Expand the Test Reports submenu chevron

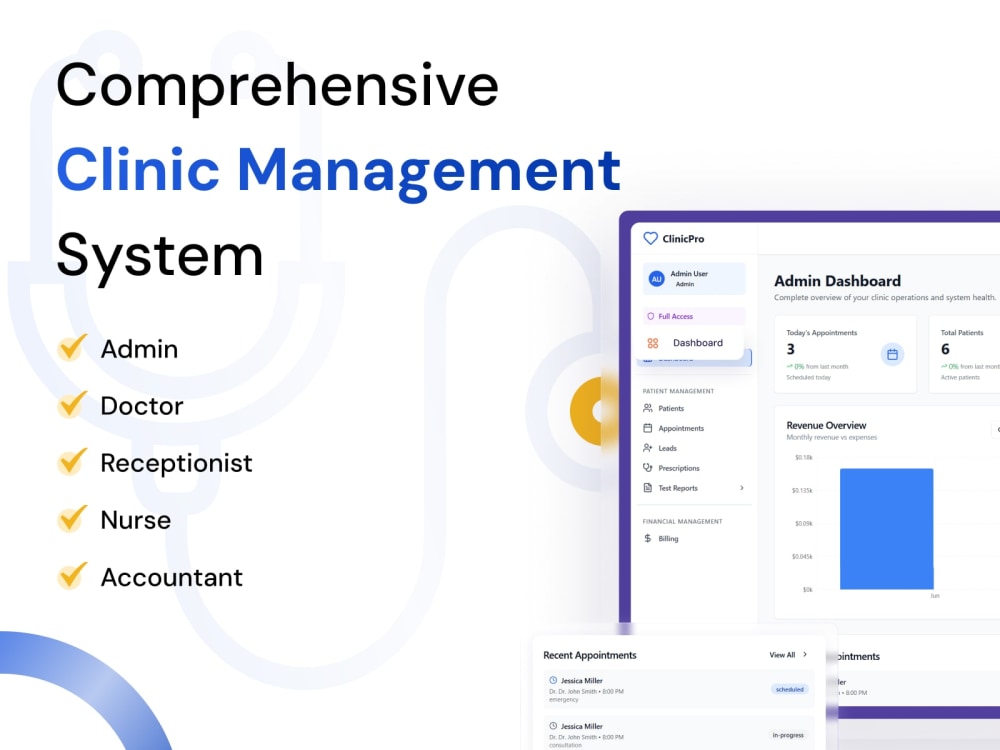point(742,488)
